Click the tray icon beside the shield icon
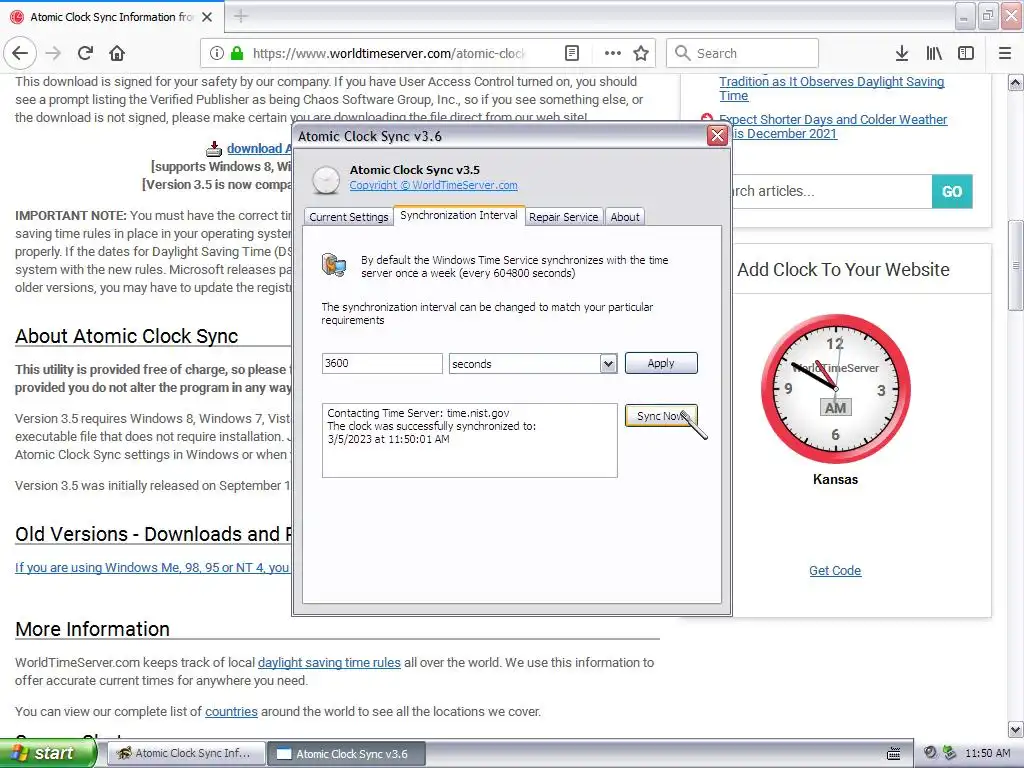The width and height of the screenshot is (1024, 768). pyautogui.click(x=931, y=753)
